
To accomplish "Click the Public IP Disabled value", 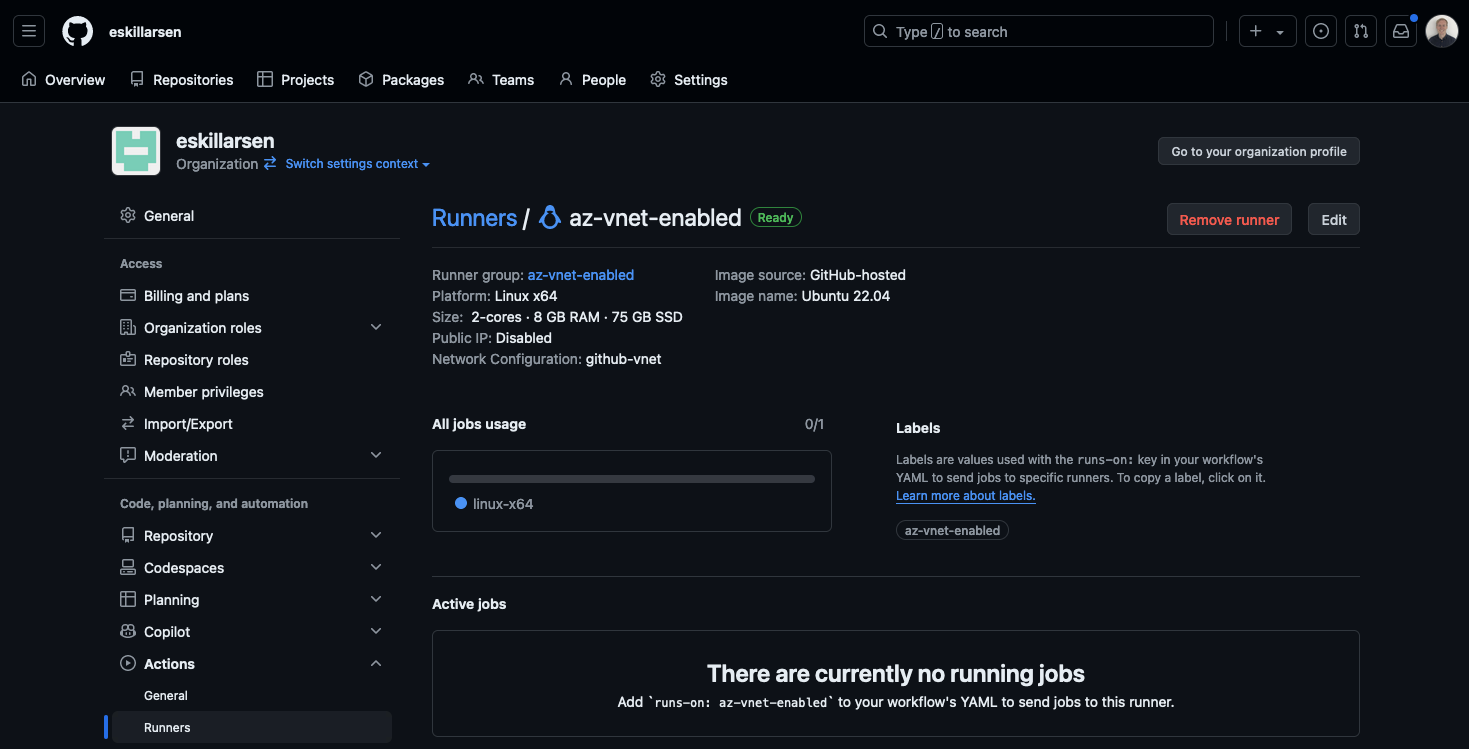I will (x=524, y=338).
